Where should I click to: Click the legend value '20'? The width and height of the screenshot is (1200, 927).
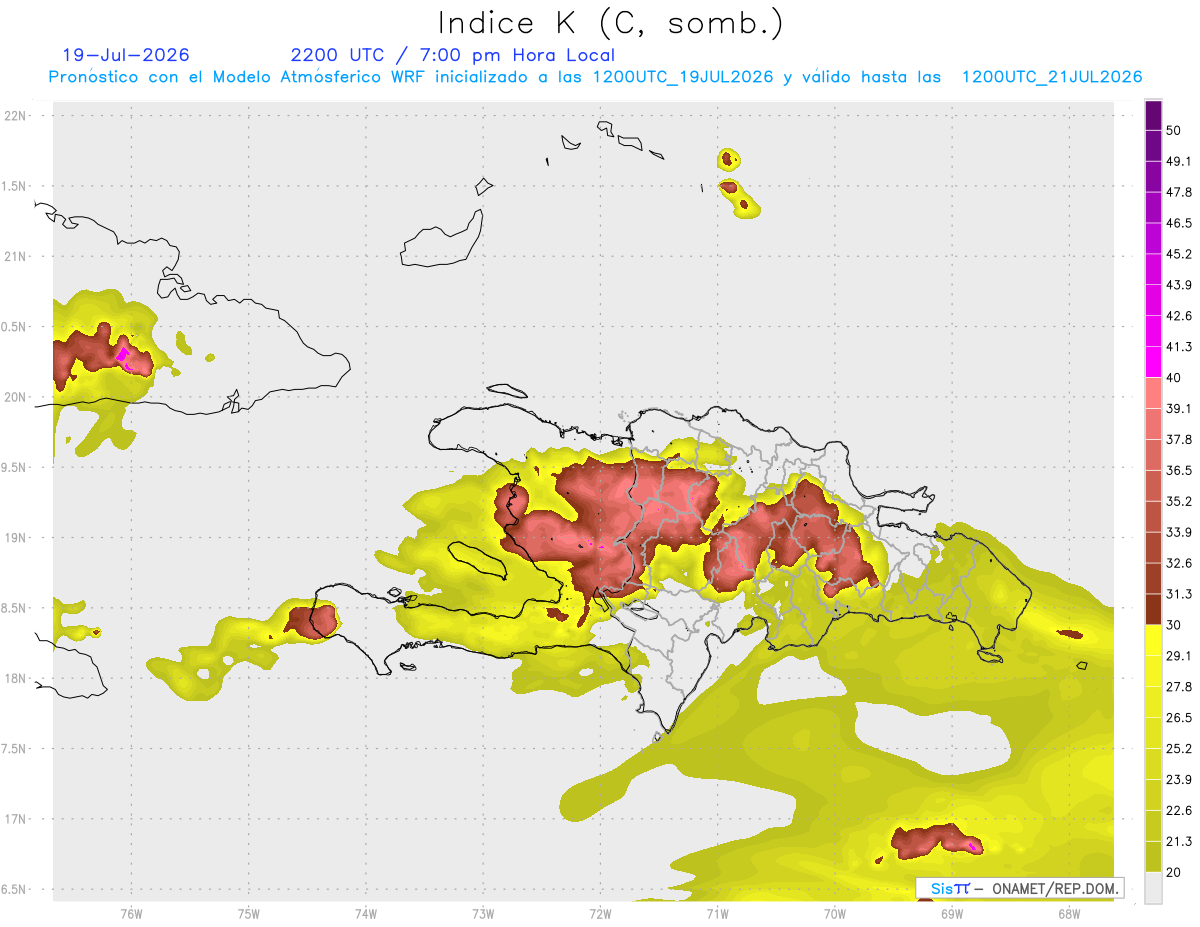(1173, 872)
